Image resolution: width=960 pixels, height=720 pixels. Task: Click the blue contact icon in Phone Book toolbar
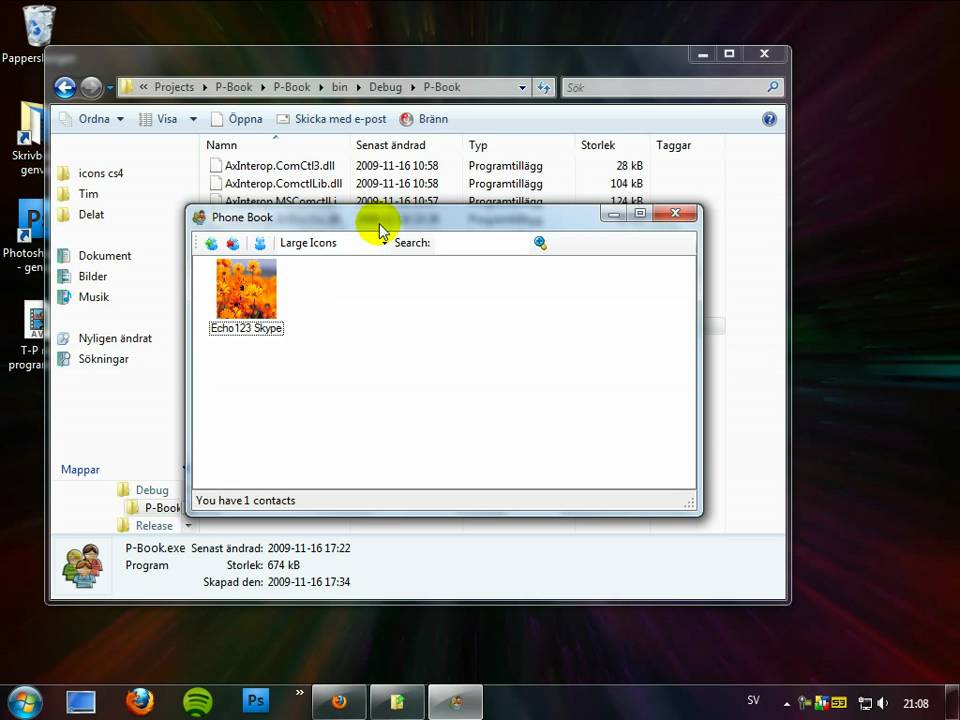point(260,243)
